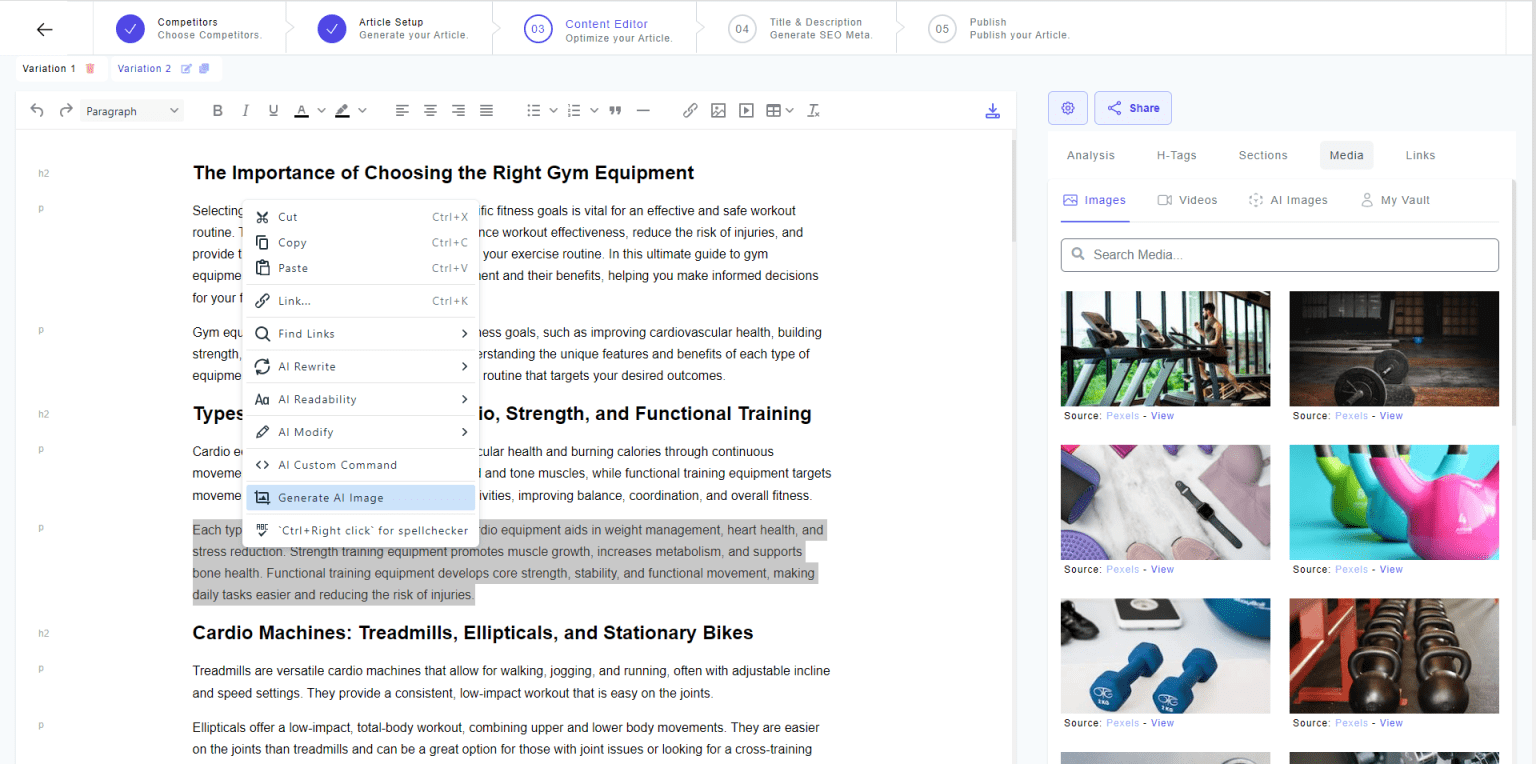This screenshot has width=1536, height=764.
Task: Click the insert image toolbar icon
Action: (718, 111)
